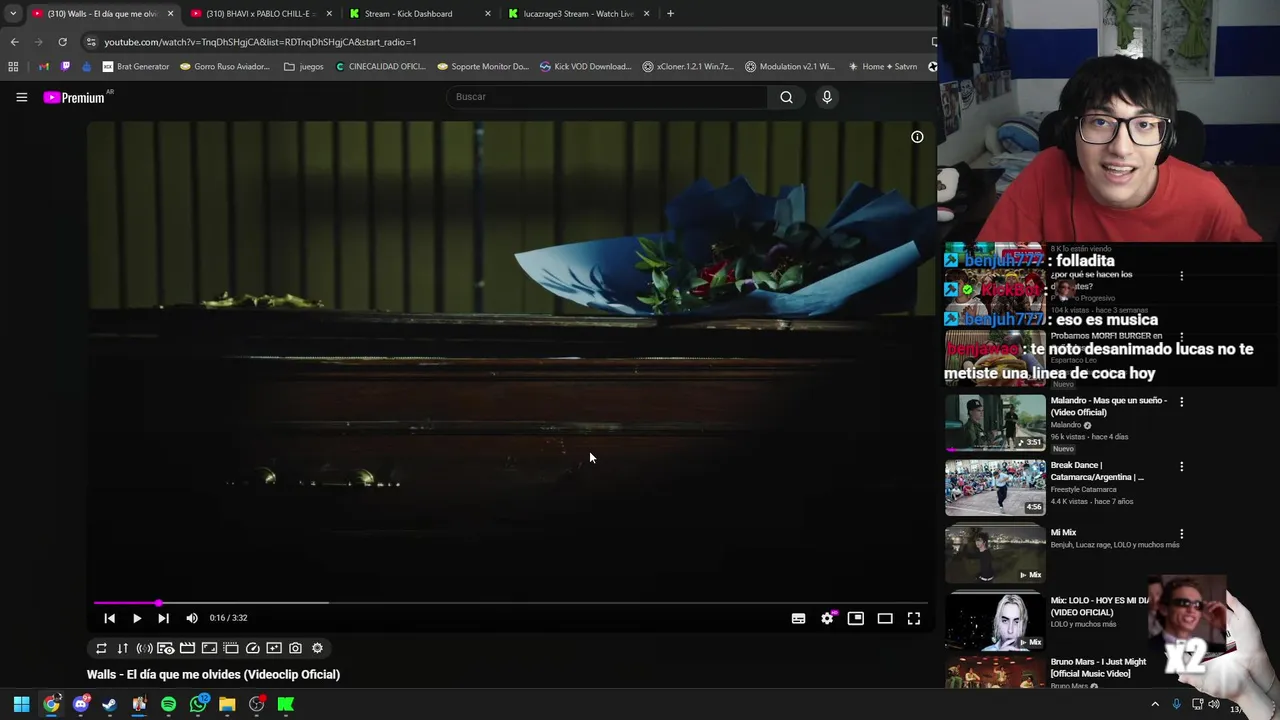Click the list-with-eye icon in extension toolbar
The width and height of the screenshot is (1280, 720).
[x=166, y=648]
